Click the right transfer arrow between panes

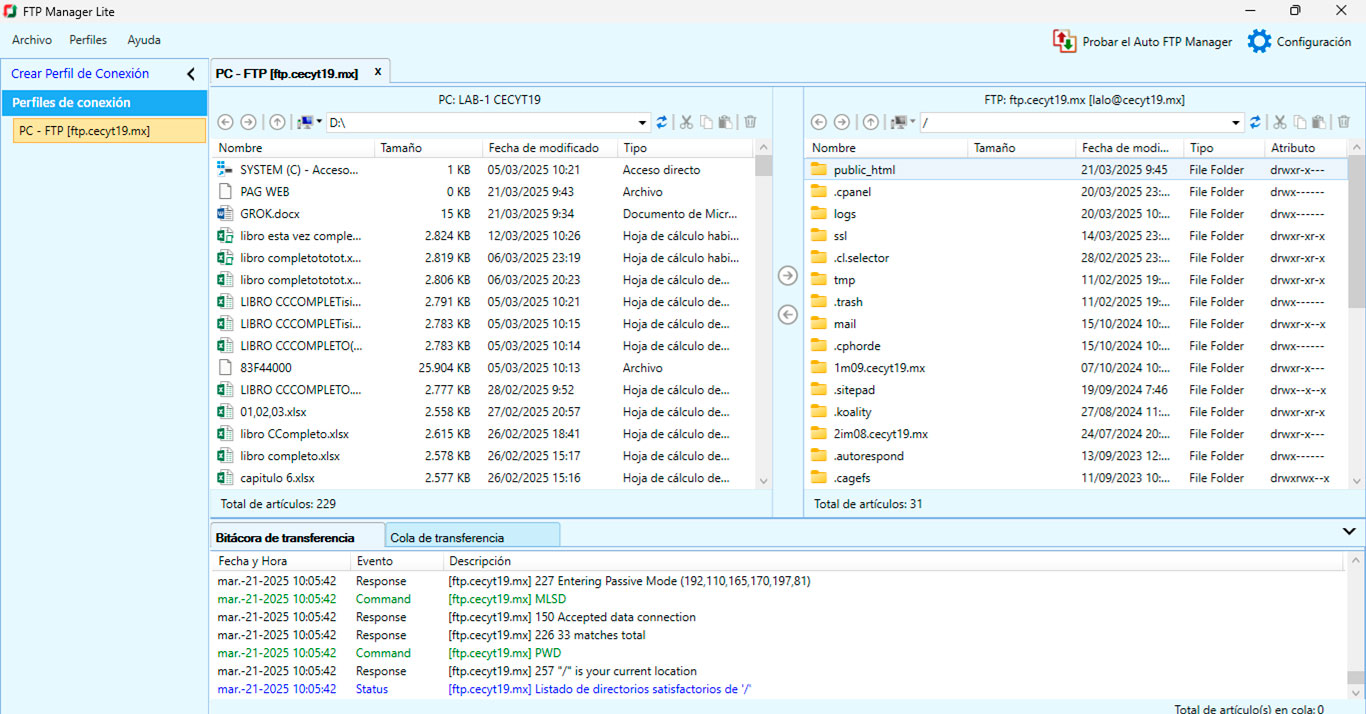pos(788,276)
